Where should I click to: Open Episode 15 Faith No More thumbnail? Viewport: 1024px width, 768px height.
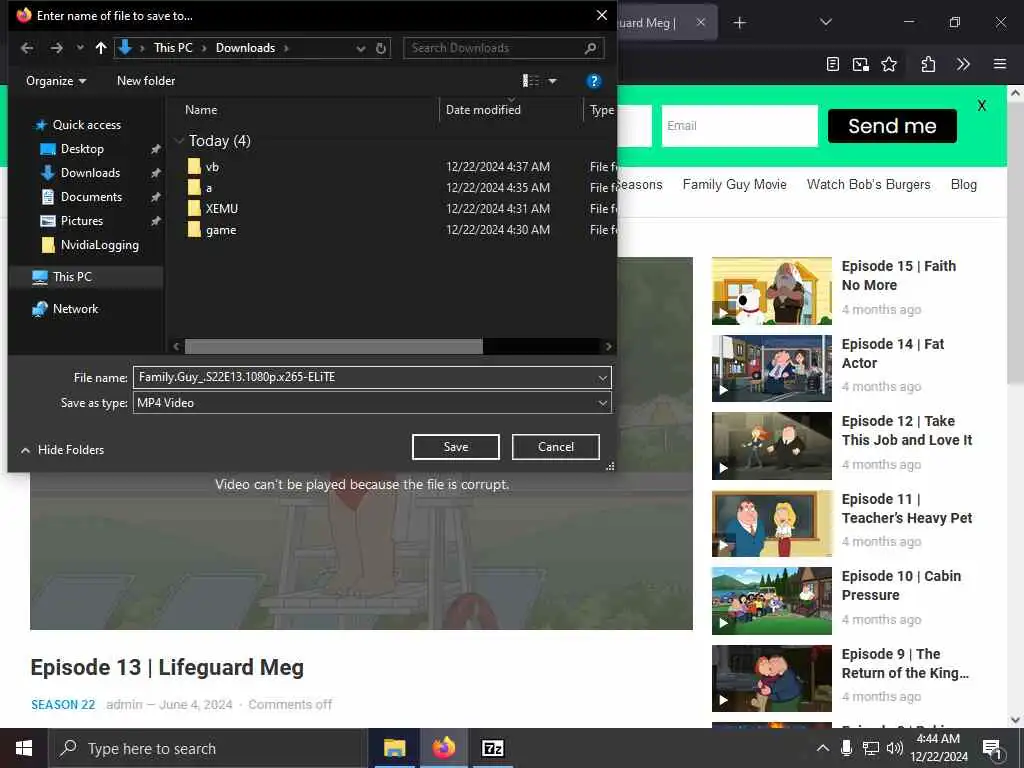(772, 291)
